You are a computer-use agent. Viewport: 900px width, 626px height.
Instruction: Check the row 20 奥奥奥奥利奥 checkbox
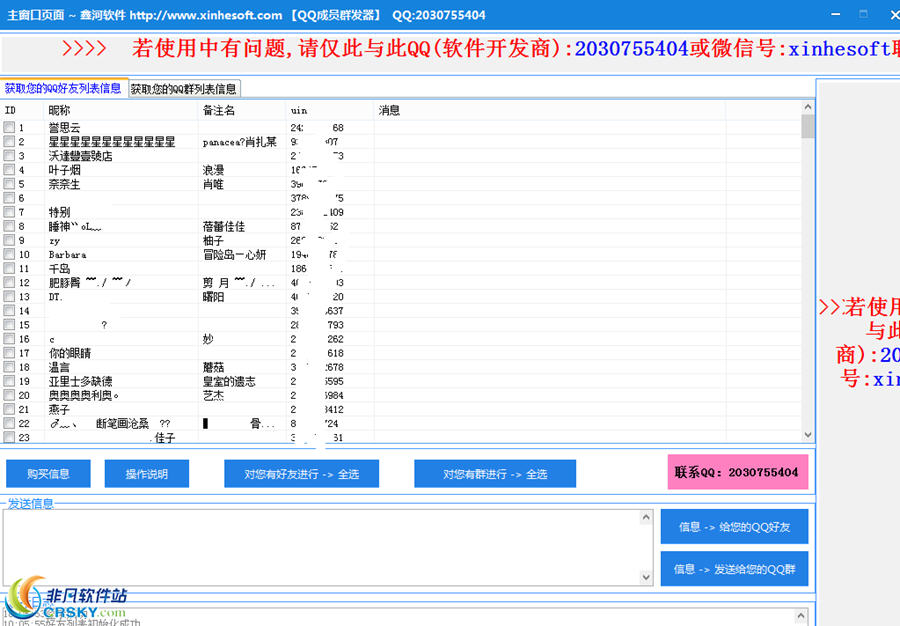tap(9, 395)
